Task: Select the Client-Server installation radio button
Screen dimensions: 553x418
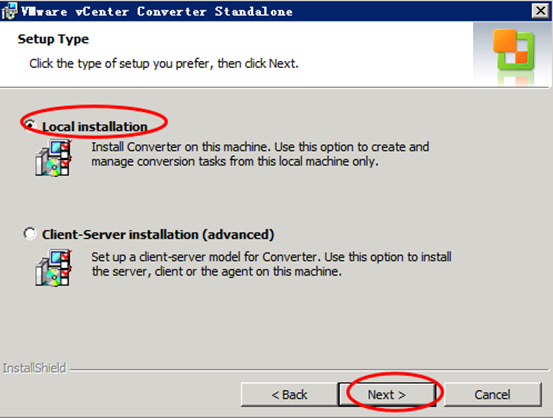Action: (30, 234)
